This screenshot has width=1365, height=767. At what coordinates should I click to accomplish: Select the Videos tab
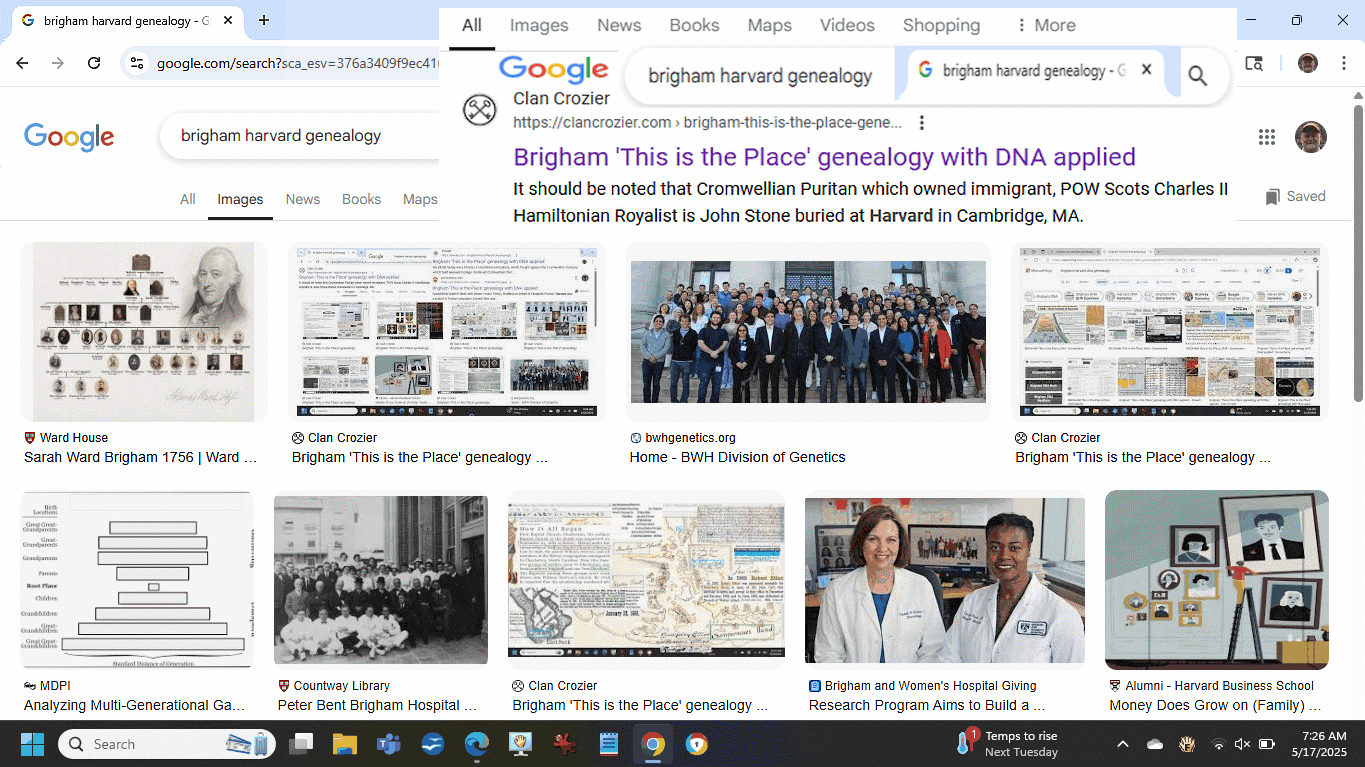click(847, 26)
